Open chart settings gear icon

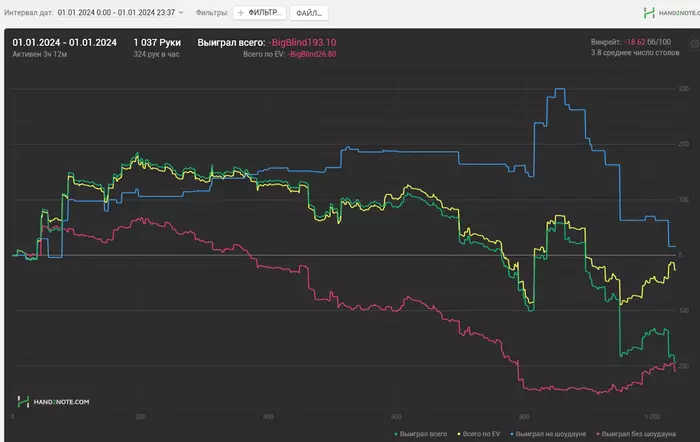[695, 44]
